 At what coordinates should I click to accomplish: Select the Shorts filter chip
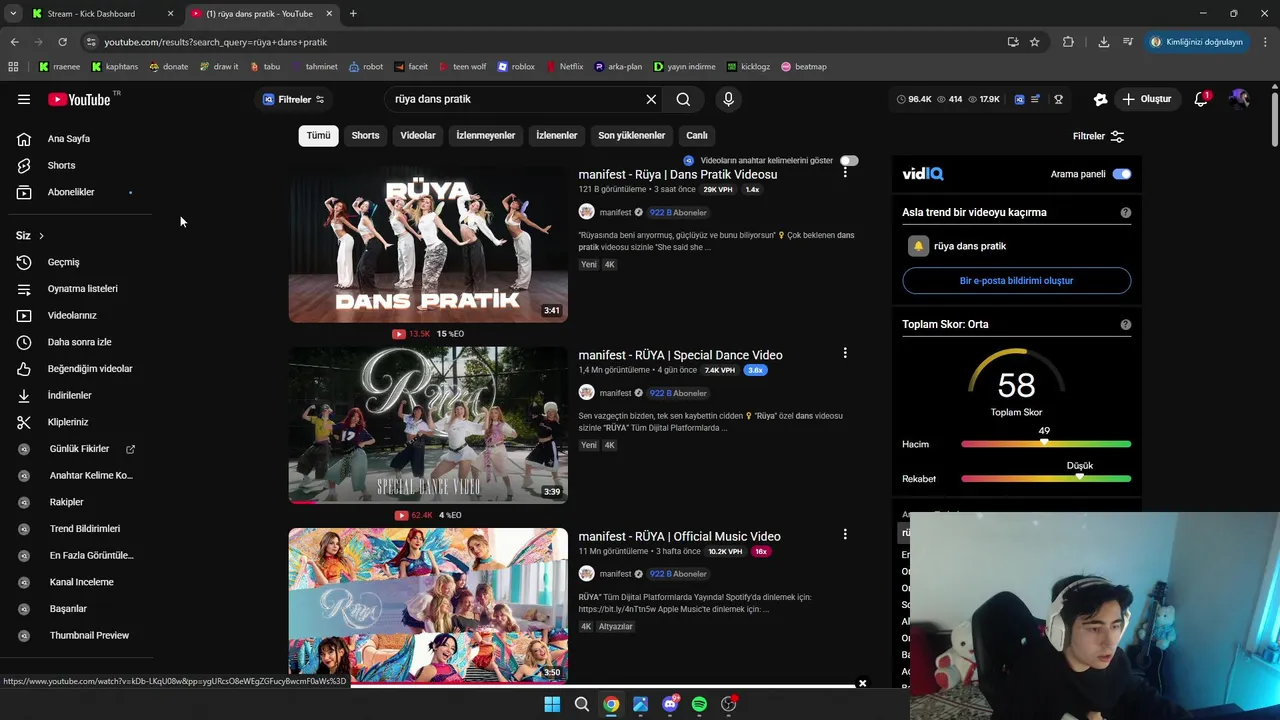(365, 135)
